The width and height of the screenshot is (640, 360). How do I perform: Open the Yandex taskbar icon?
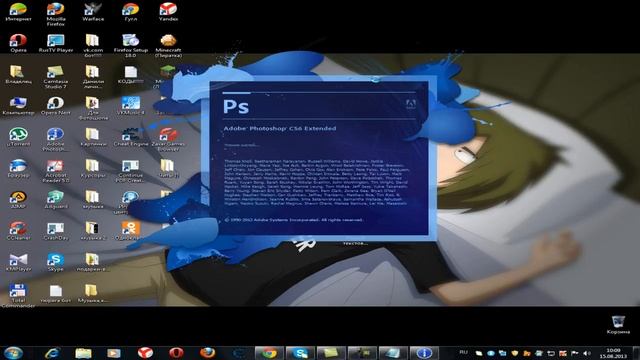pyautogui.click(x=145, y=353)
